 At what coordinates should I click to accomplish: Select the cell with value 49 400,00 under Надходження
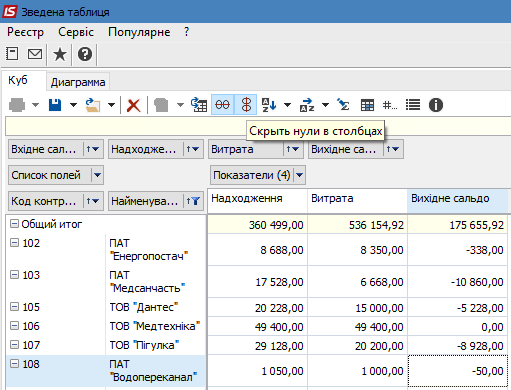point(257,327)
